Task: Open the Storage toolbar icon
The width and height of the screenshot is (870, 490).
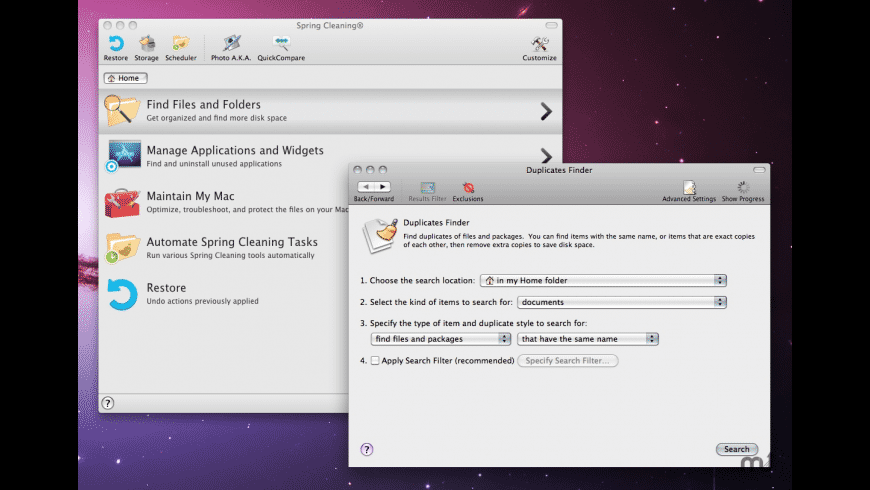Action: [x=147, y=44]
